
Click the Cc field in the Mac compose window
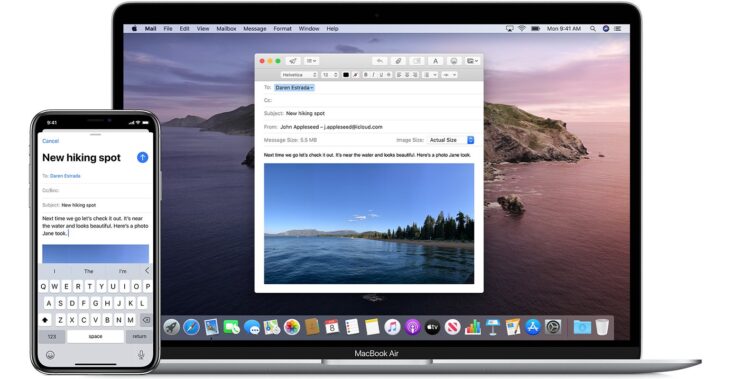tap(369, 101)
